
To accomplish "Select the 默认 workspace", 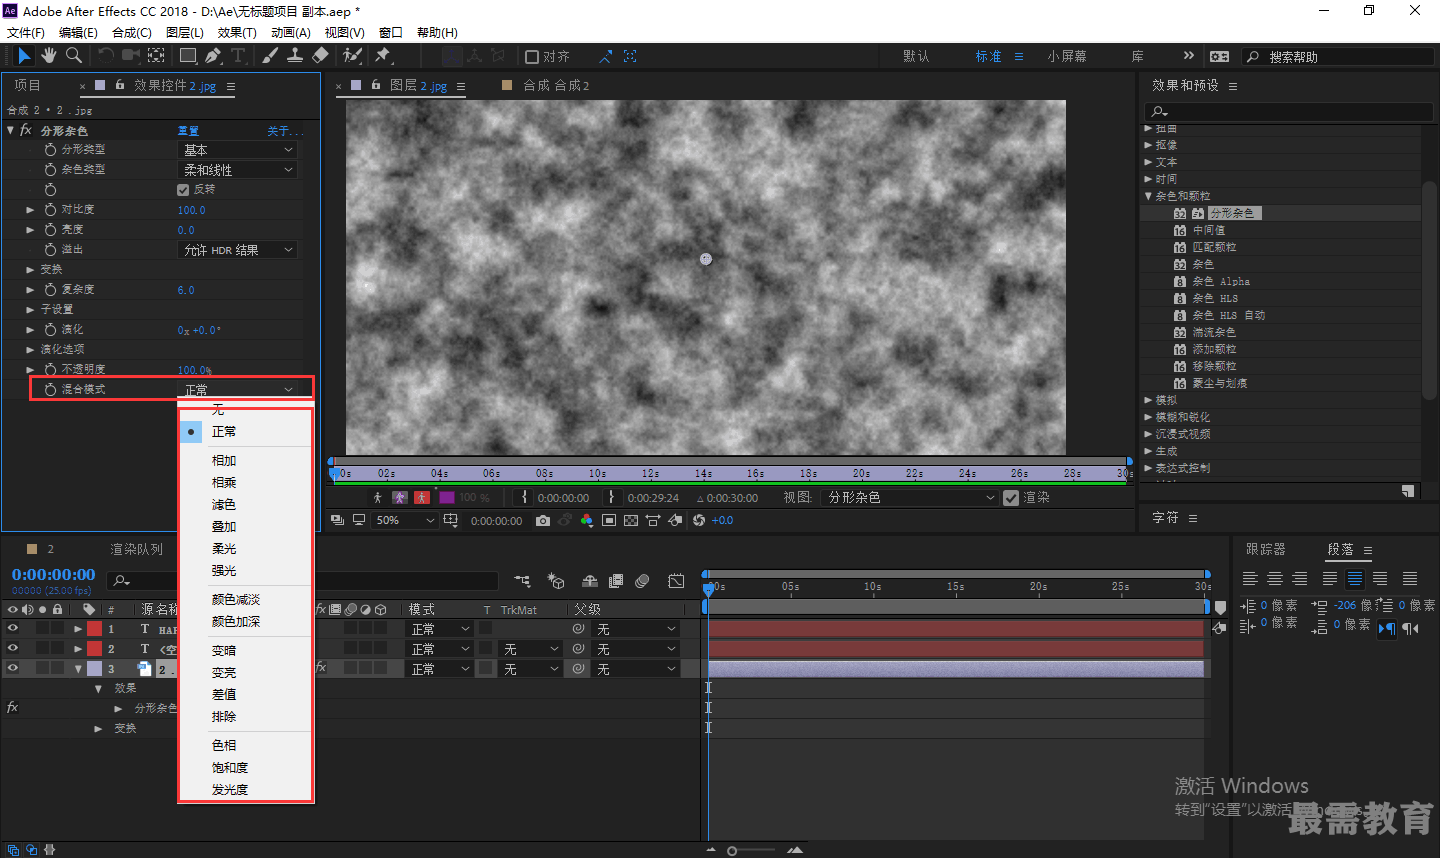I will [x=916, y=57].
